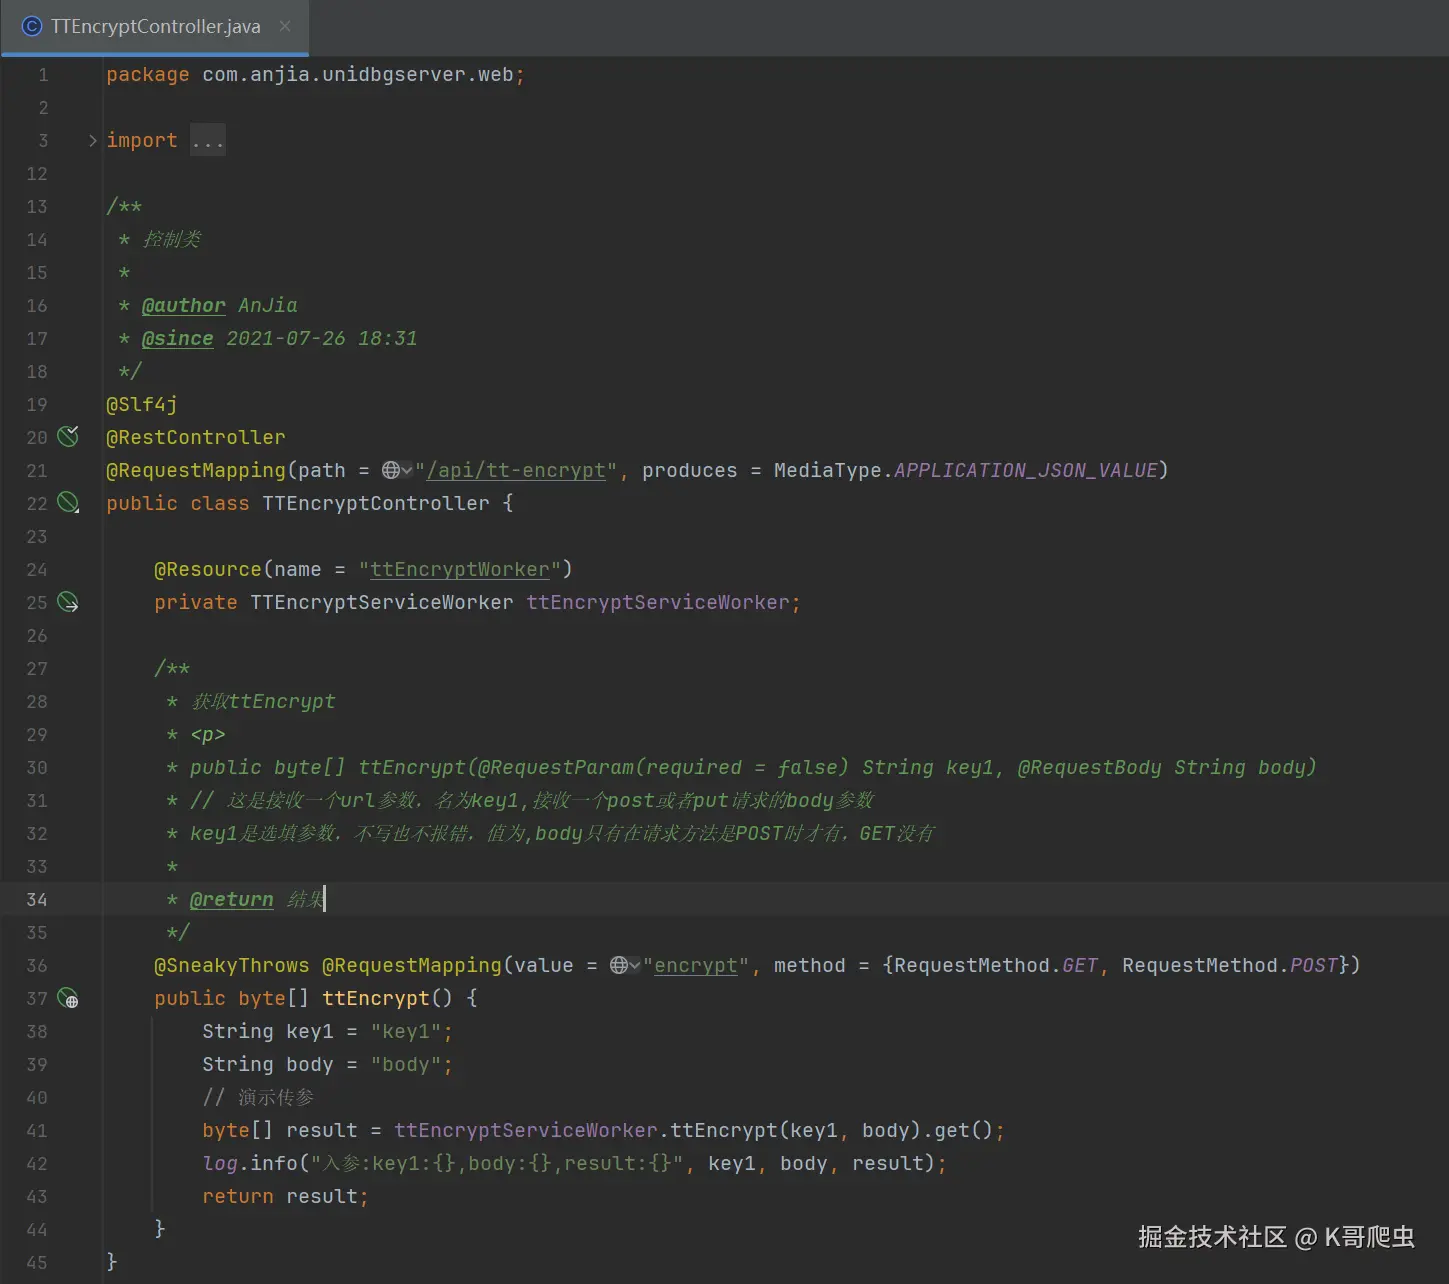Click the request mapping gutter icon on line 37
1449x1284 pixels.
[x=68, y=997]
